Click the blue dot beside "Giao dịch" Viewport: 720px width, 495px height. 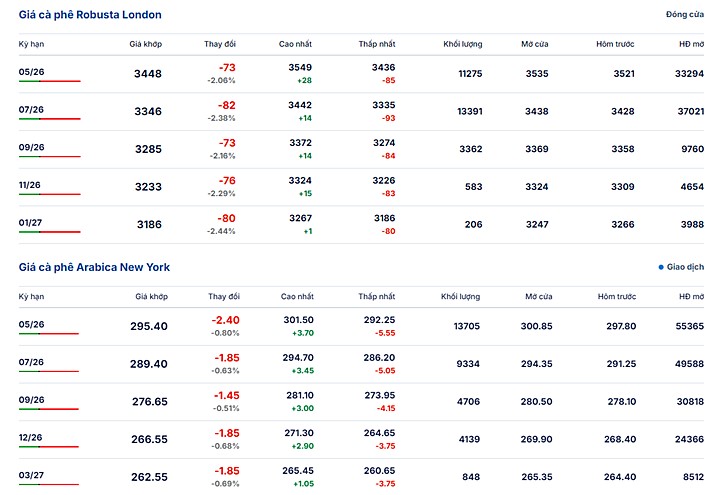pos(661,268)
